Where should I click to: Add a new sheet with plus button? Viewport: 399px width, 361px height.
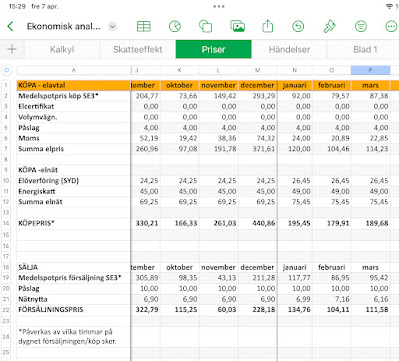coord(12,49)
